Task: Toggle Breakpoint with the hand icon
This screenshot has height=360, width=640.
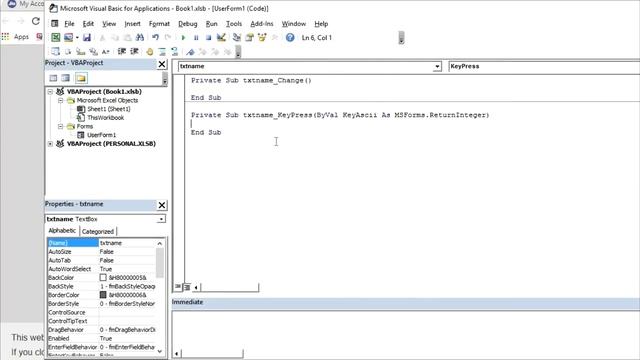Action: pyautogui.click(x=150, y=51)
